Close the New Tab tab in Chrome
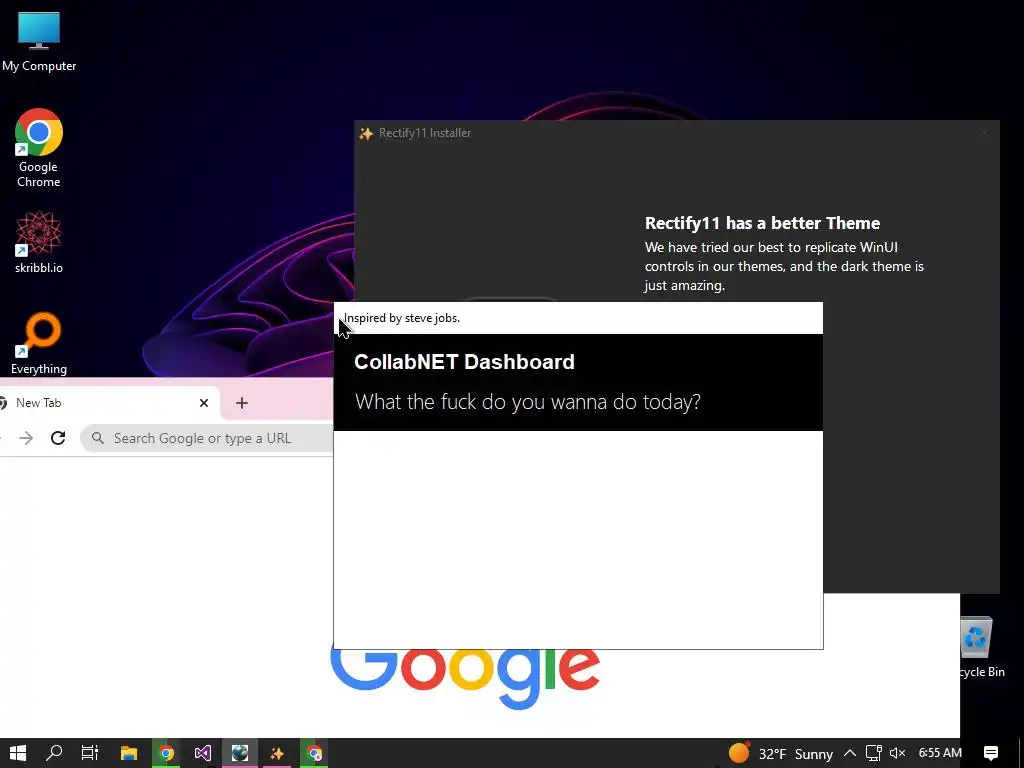 (x=204, y=403)
